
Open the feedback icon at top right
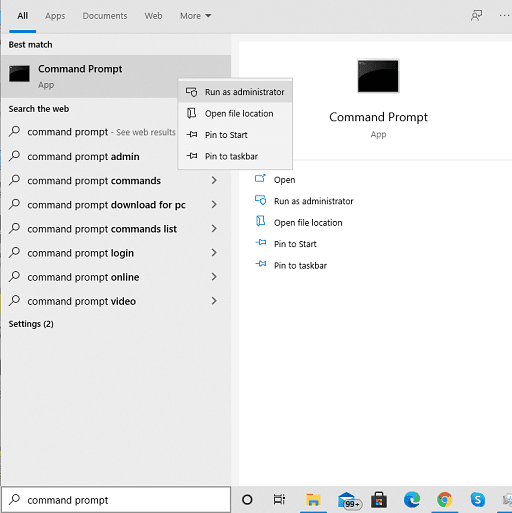[476, 16]
